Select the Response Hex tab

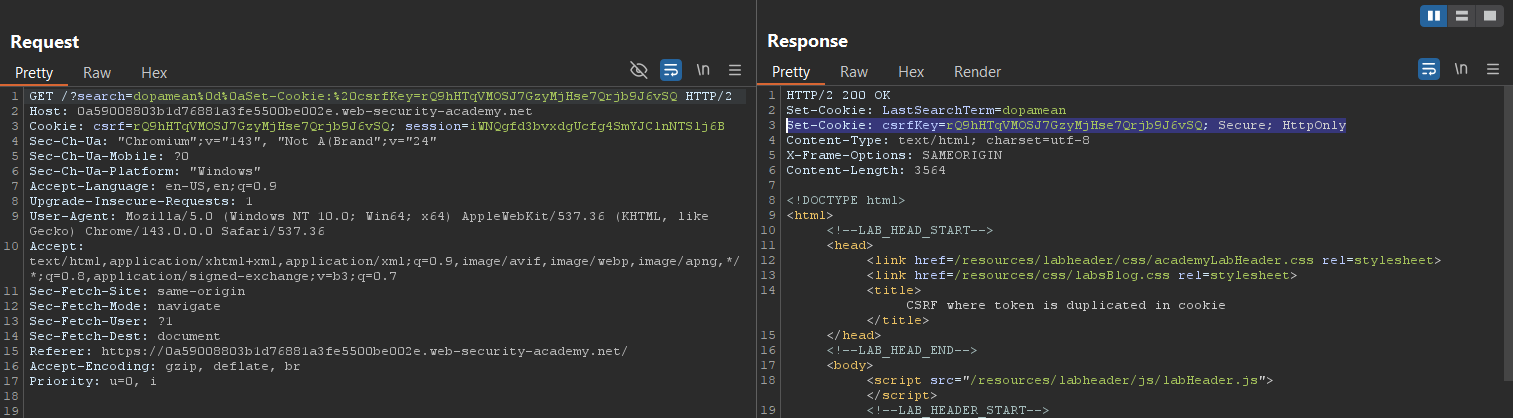pyautogui.click(x=911, y=72)
